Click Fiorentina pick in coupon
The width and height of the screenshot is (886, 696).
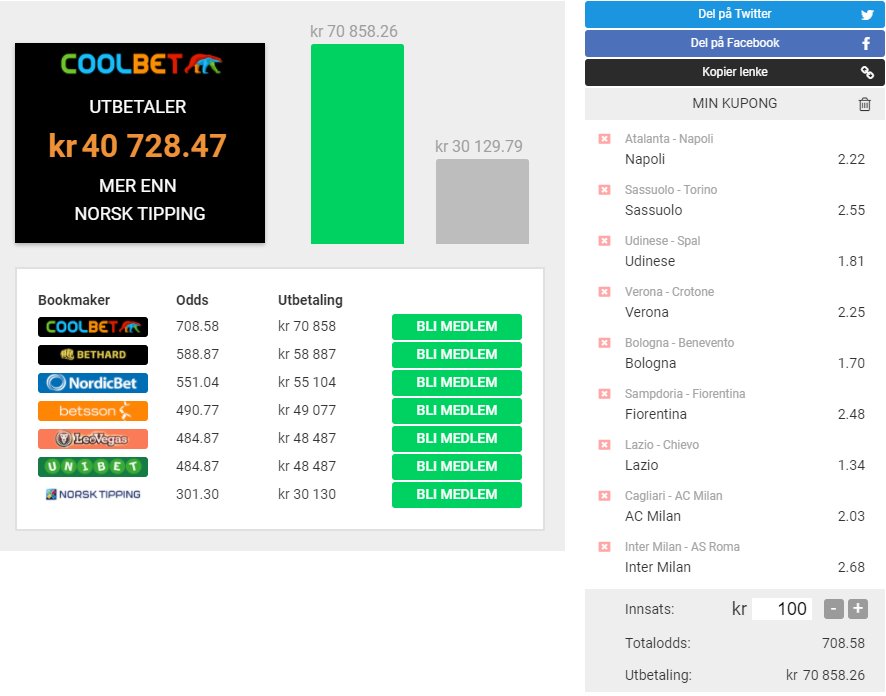tap(655, 414)
